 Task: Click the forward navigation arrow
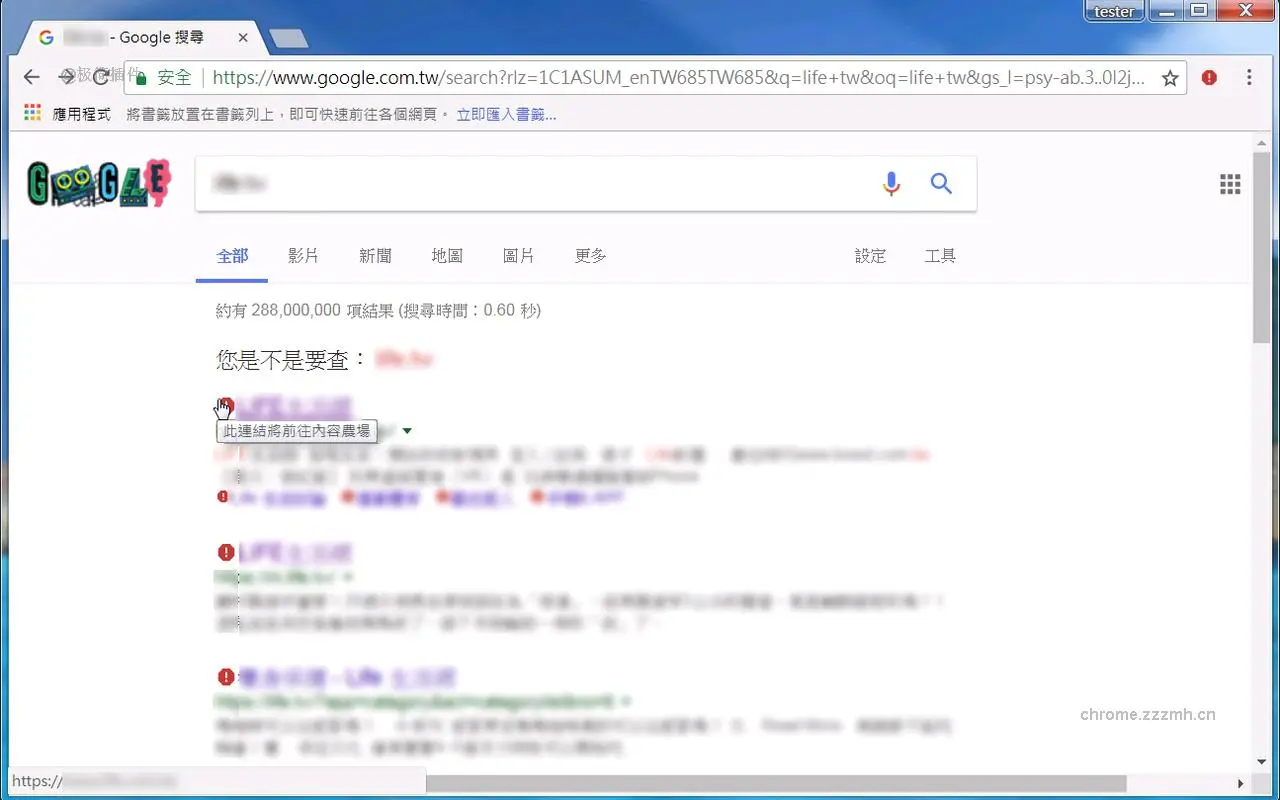pos(66,77)
